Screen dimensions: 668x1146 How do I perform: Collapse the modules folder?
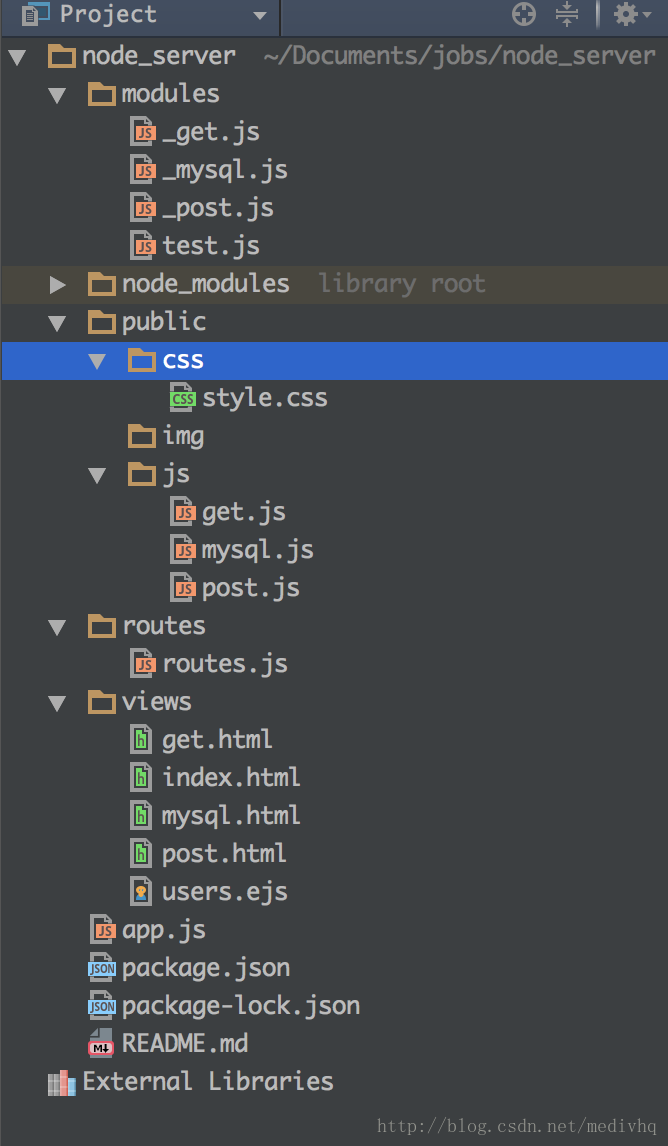point(57,95)
